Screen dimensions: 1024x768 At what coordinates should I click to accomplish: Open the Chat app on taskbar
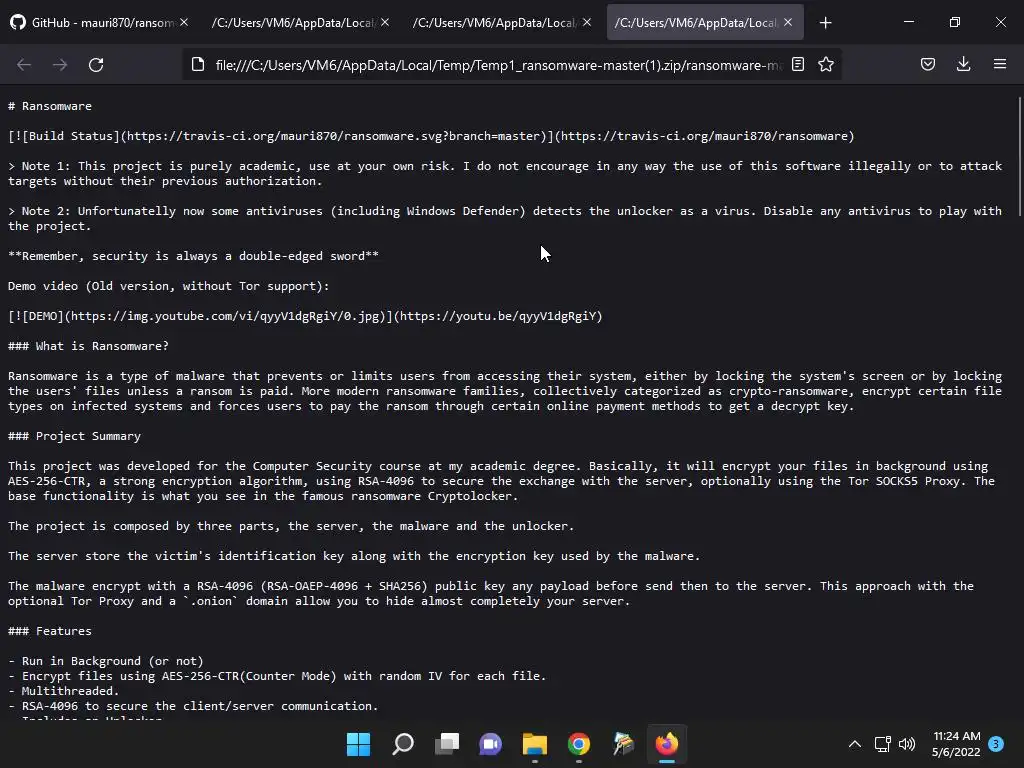pyautogui.click(x=490, y=744)
